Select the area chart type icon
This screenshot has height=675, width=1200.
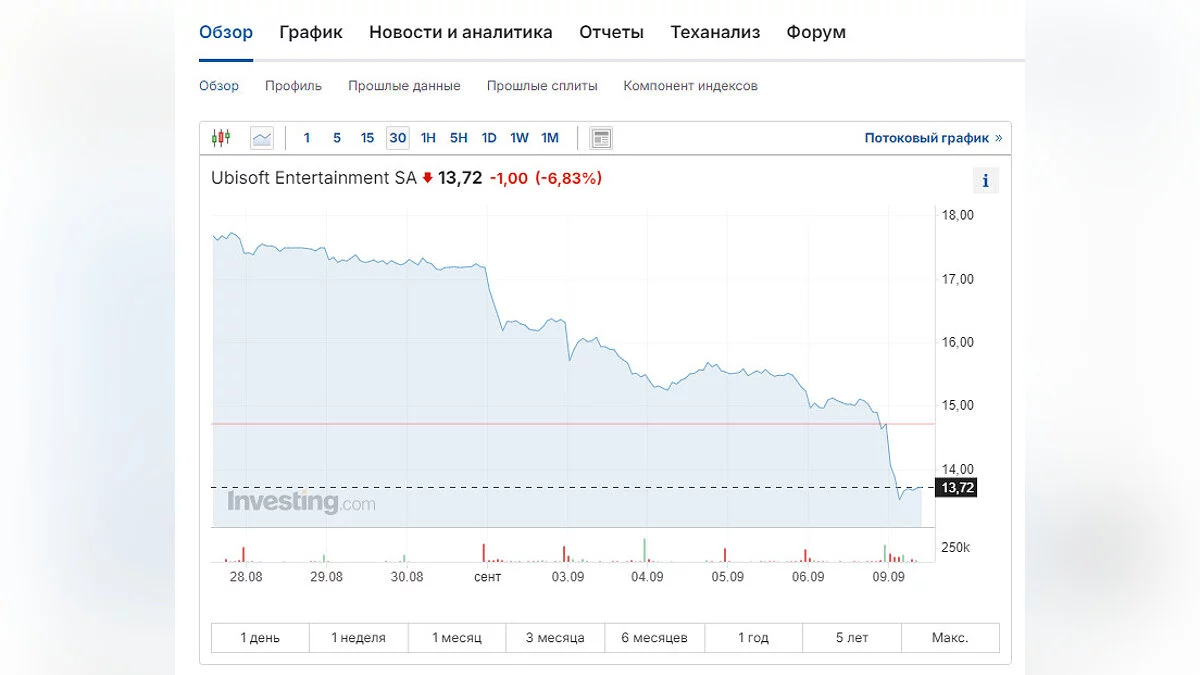click(x=262, y=138)
